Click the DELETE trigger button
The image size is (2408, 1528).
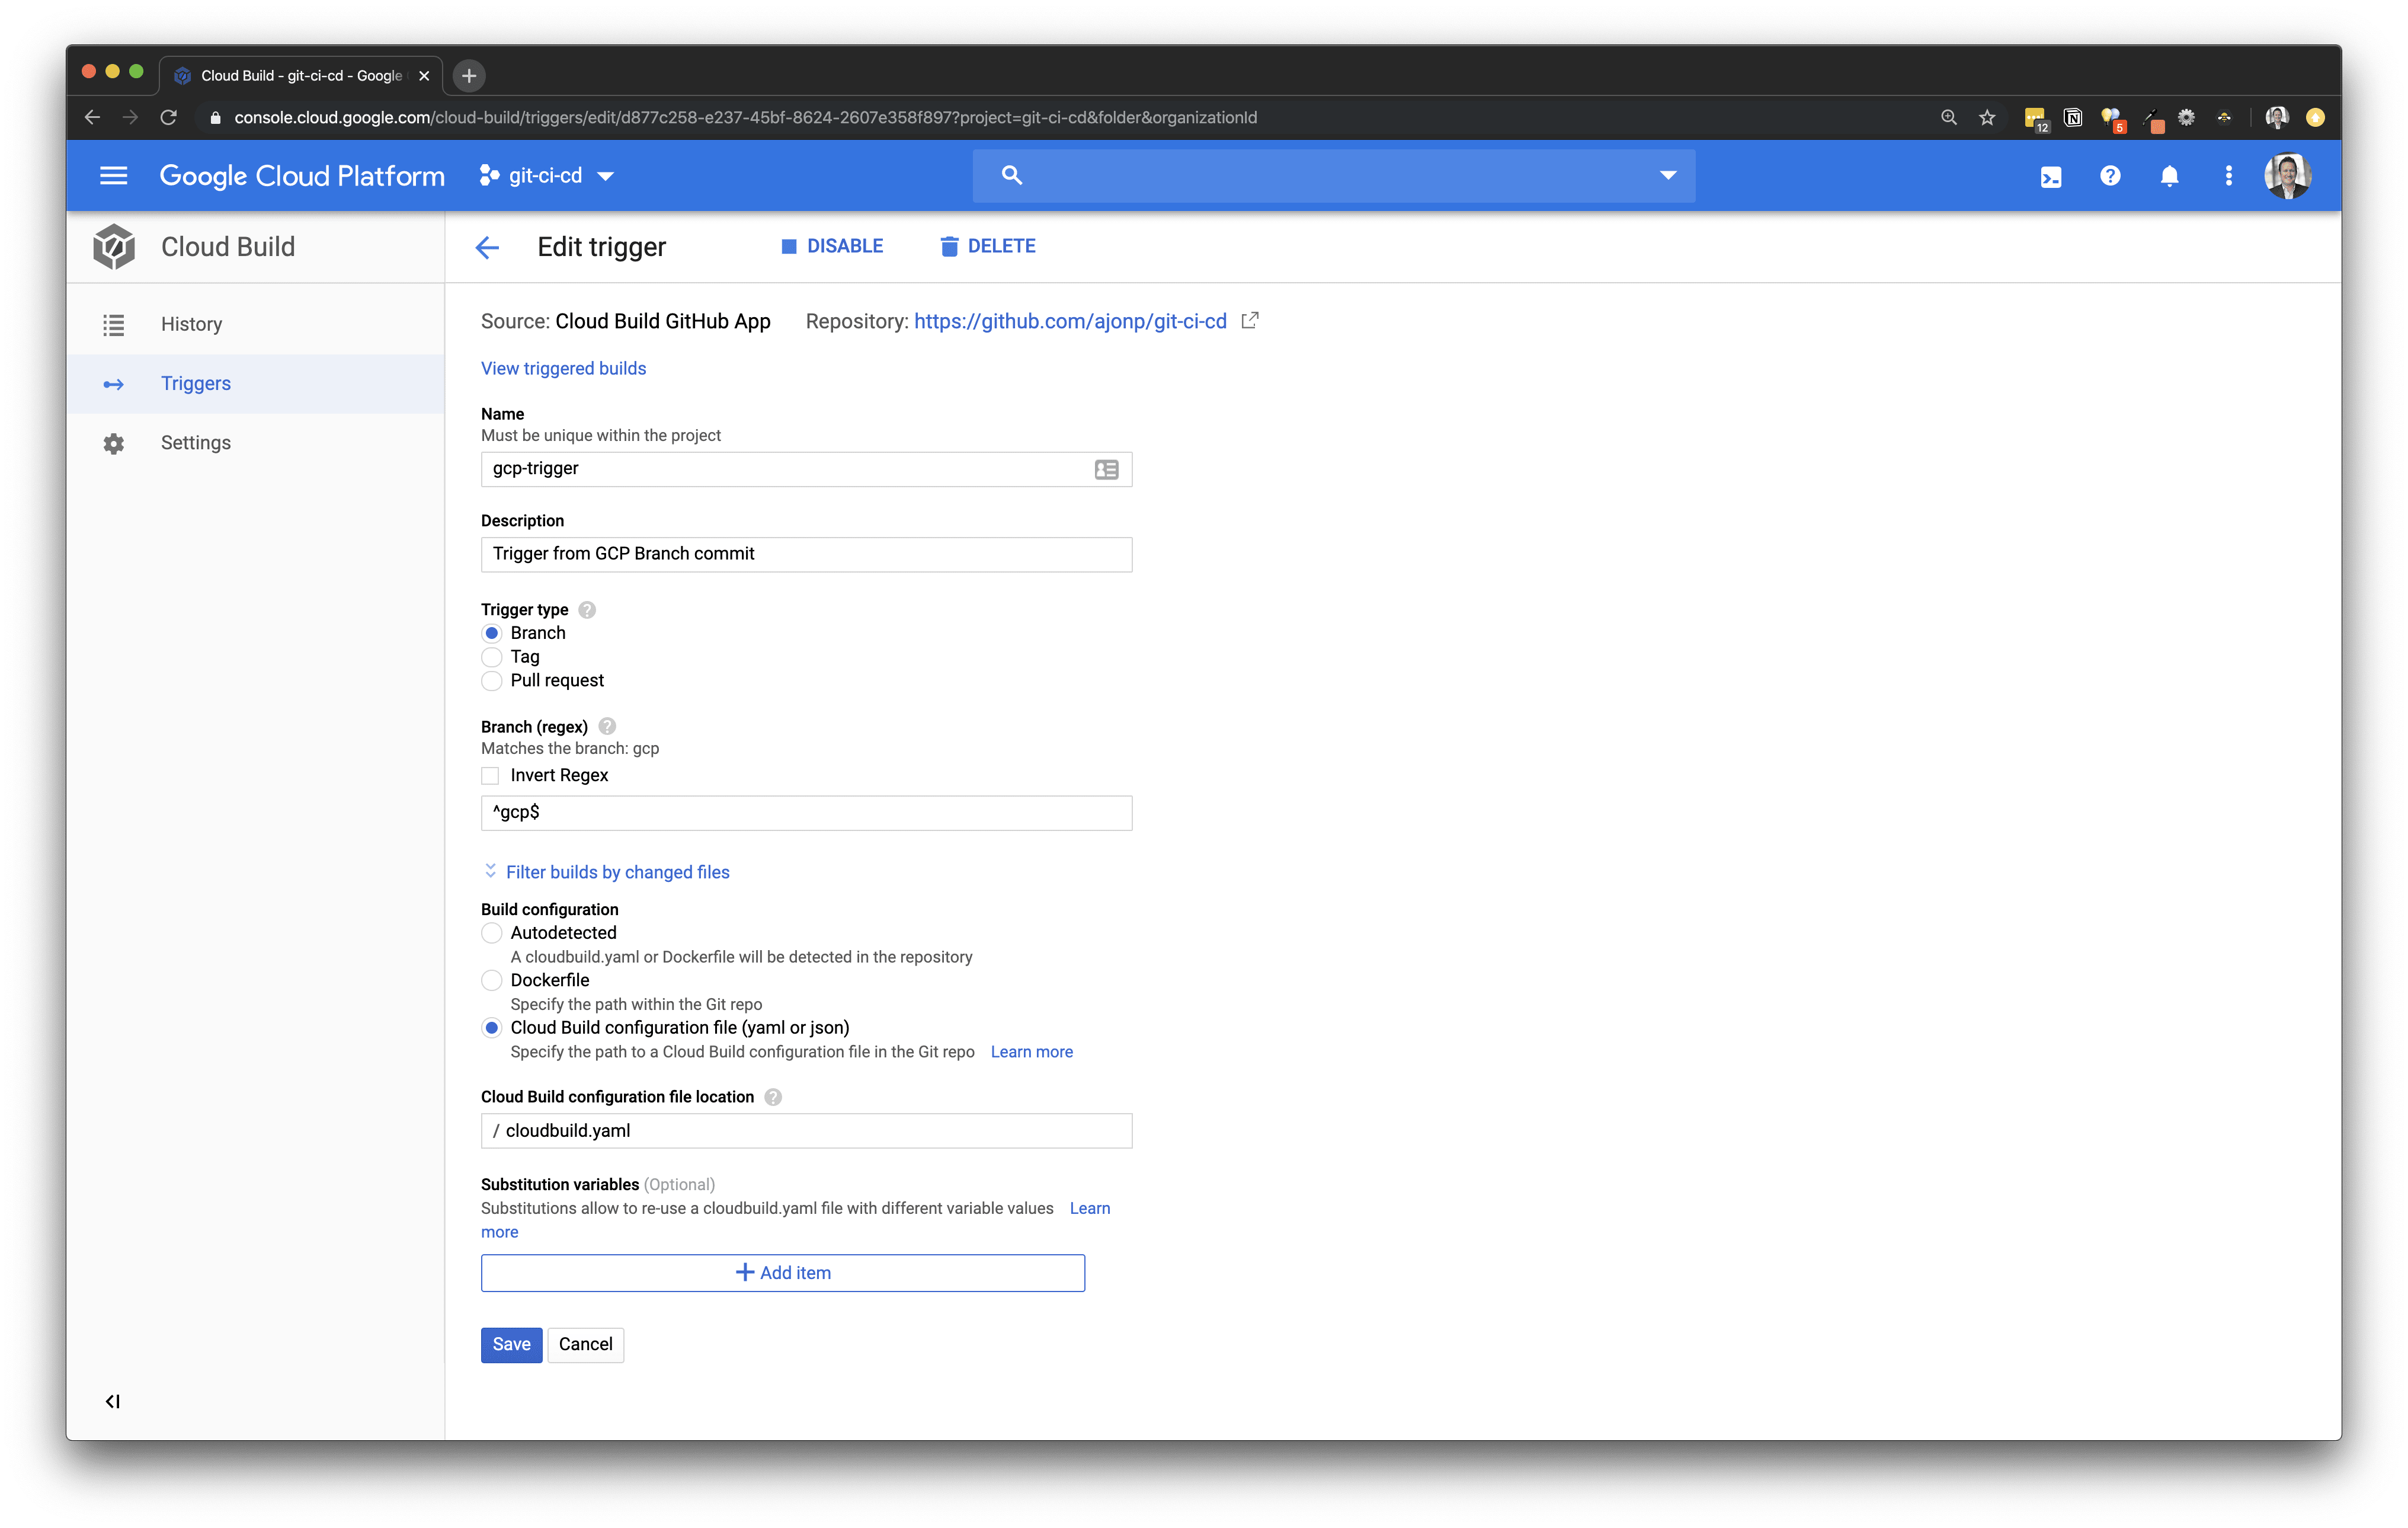987,246
